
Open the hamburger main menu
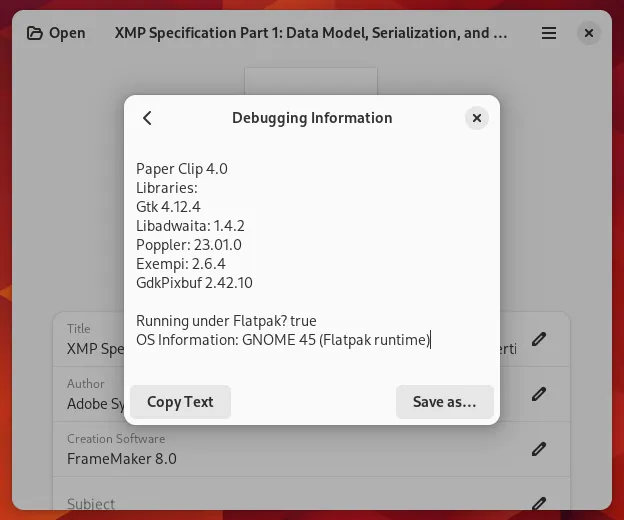(549, 33)
